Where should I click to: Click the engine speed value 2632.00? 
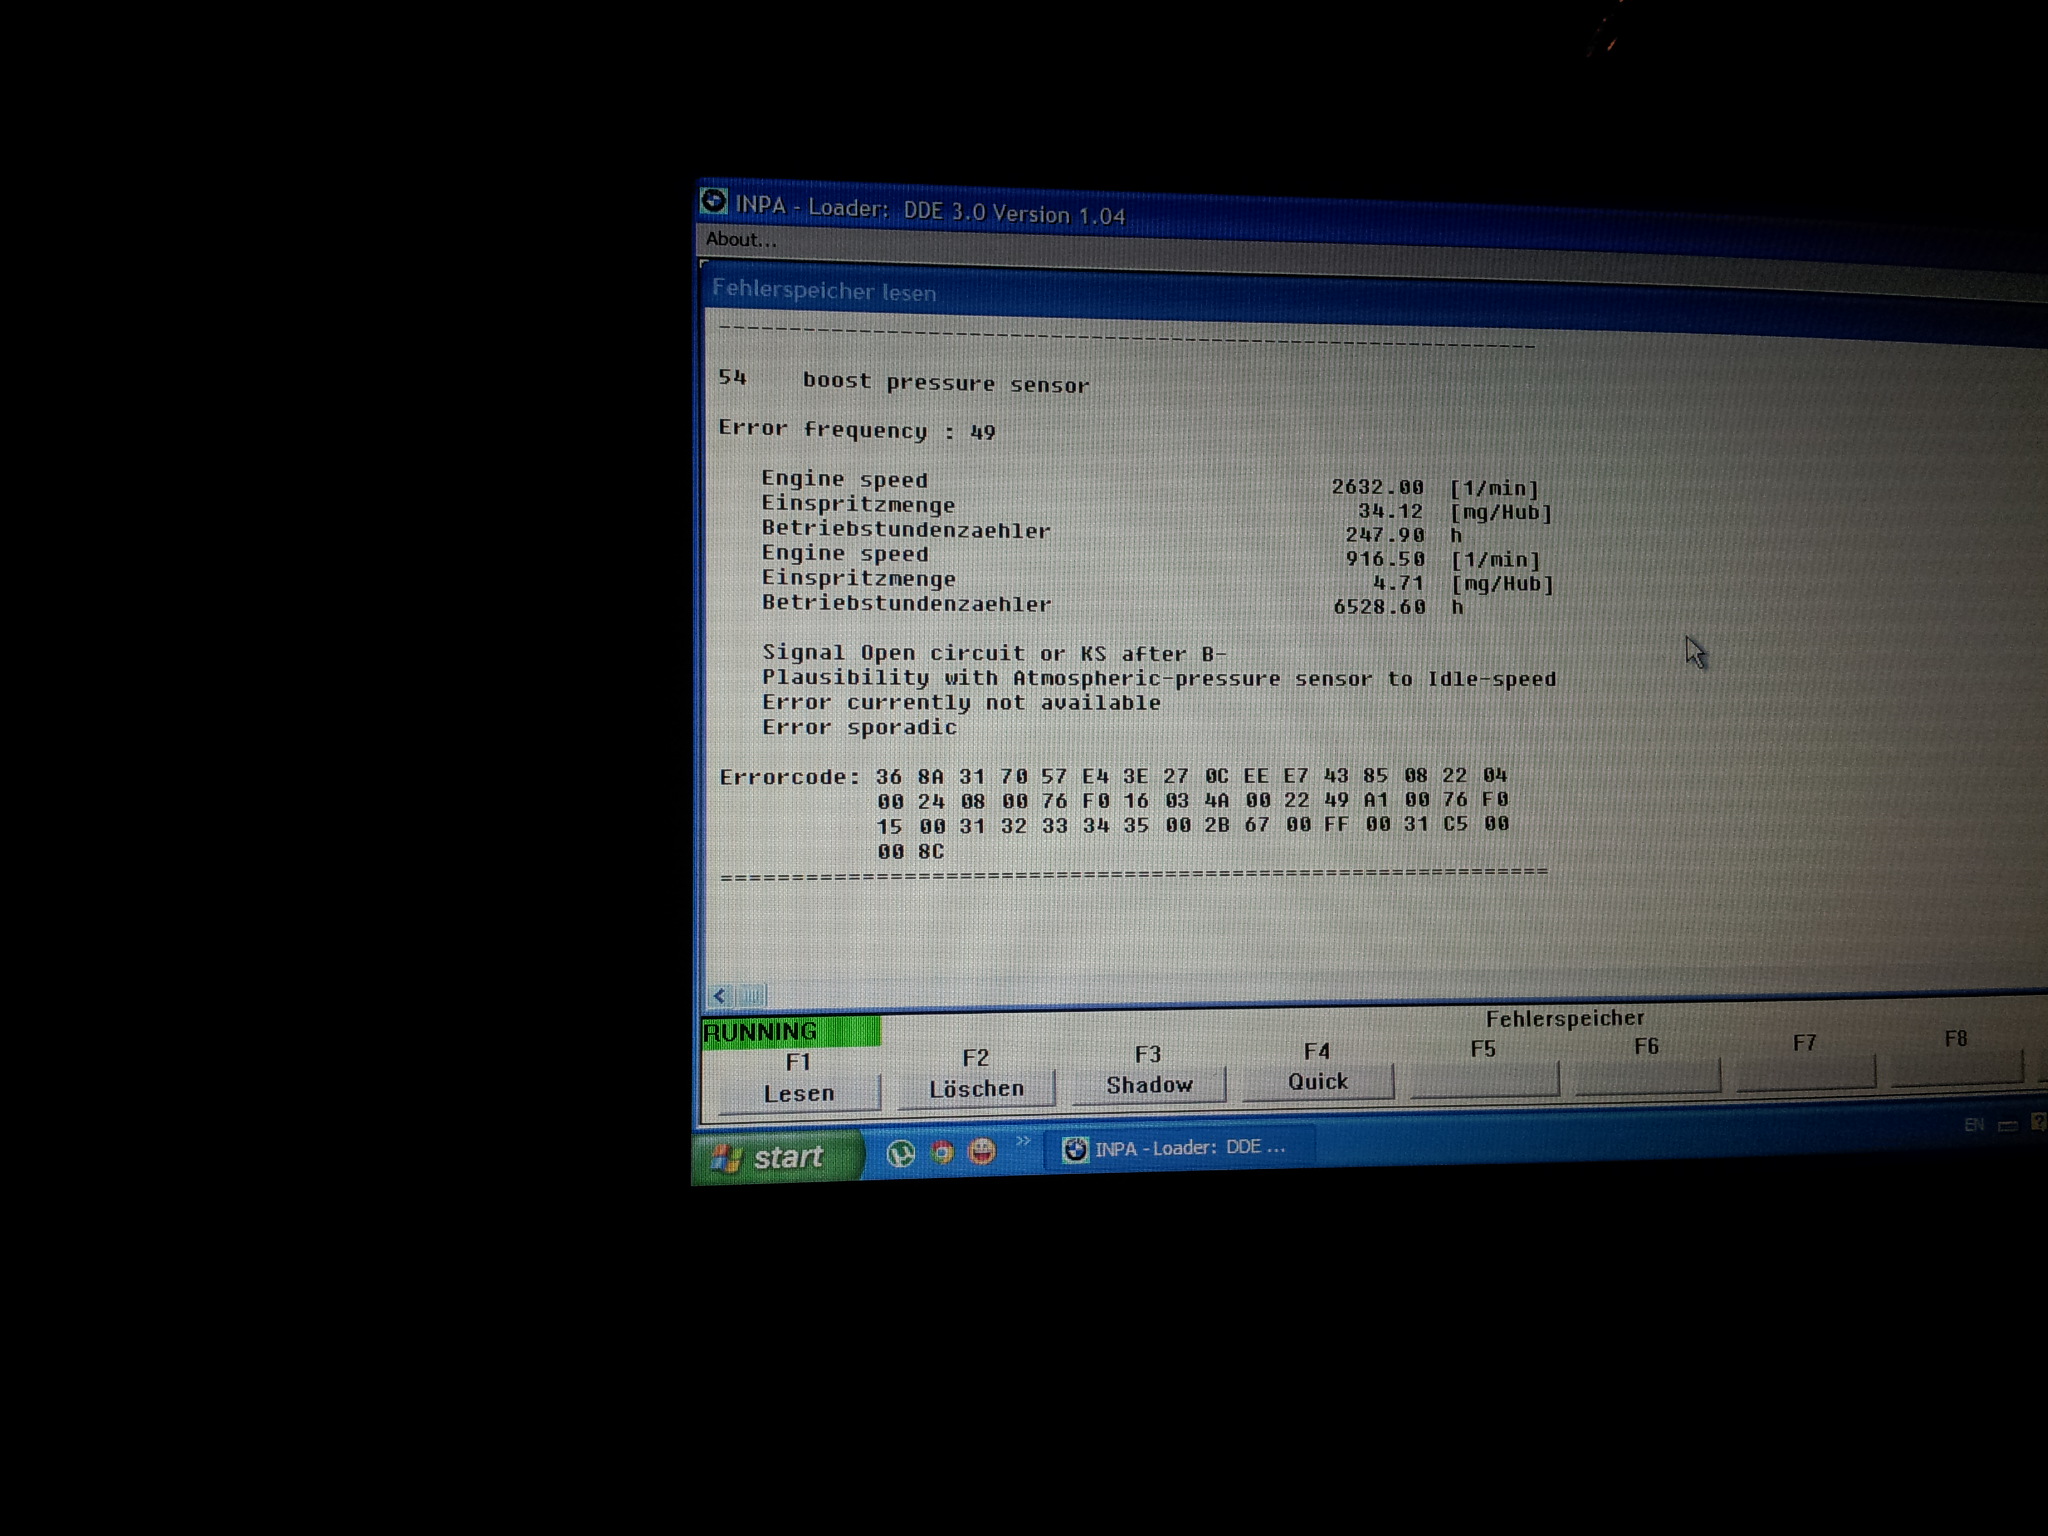[1377, 487]
